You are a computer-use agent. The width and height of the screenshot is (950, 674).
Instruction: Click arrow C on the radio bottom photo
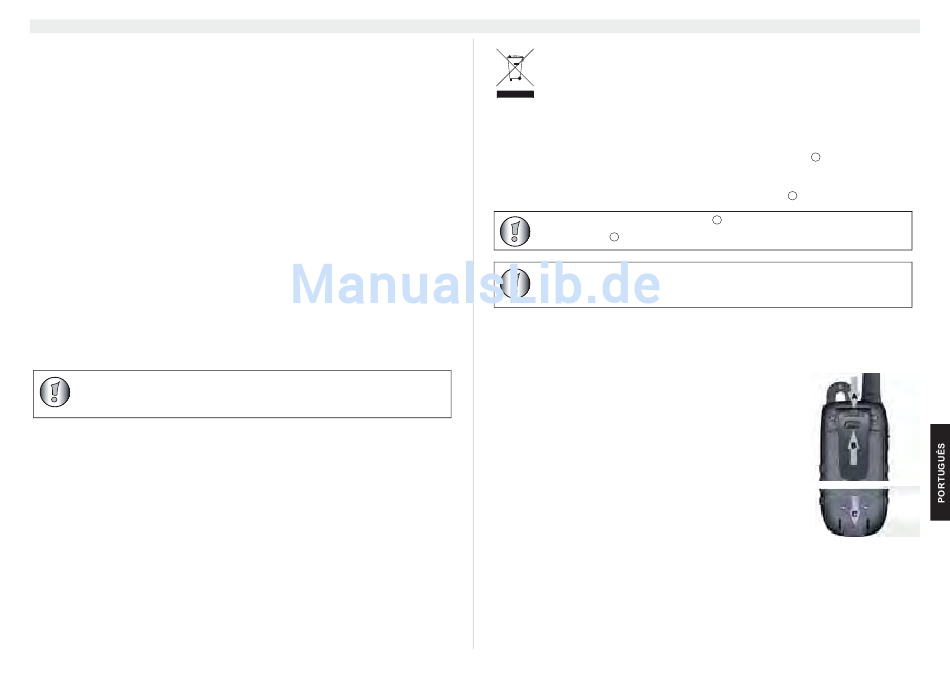coord(854,510)
